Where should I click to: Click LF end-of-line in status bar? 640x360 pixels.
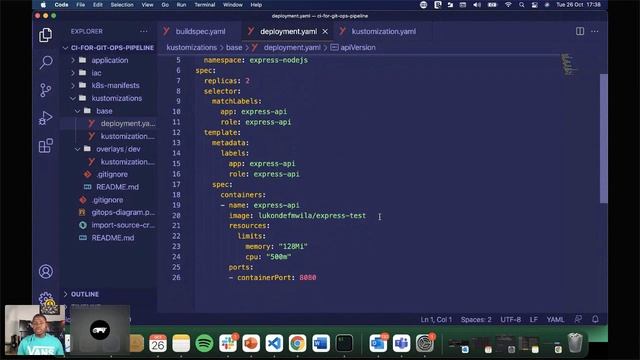point(533,319)
